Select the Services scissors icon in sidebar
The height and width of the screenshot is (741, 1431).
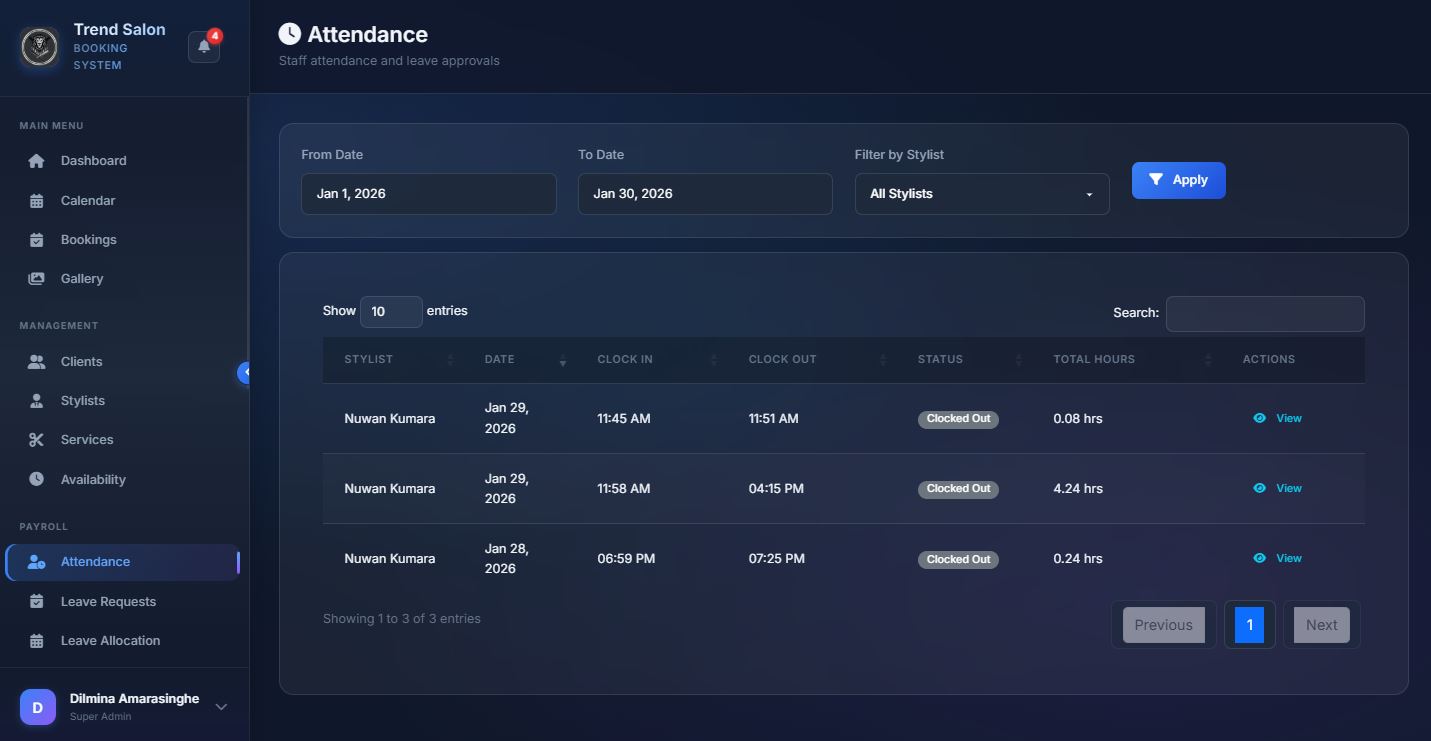[36, 439]
